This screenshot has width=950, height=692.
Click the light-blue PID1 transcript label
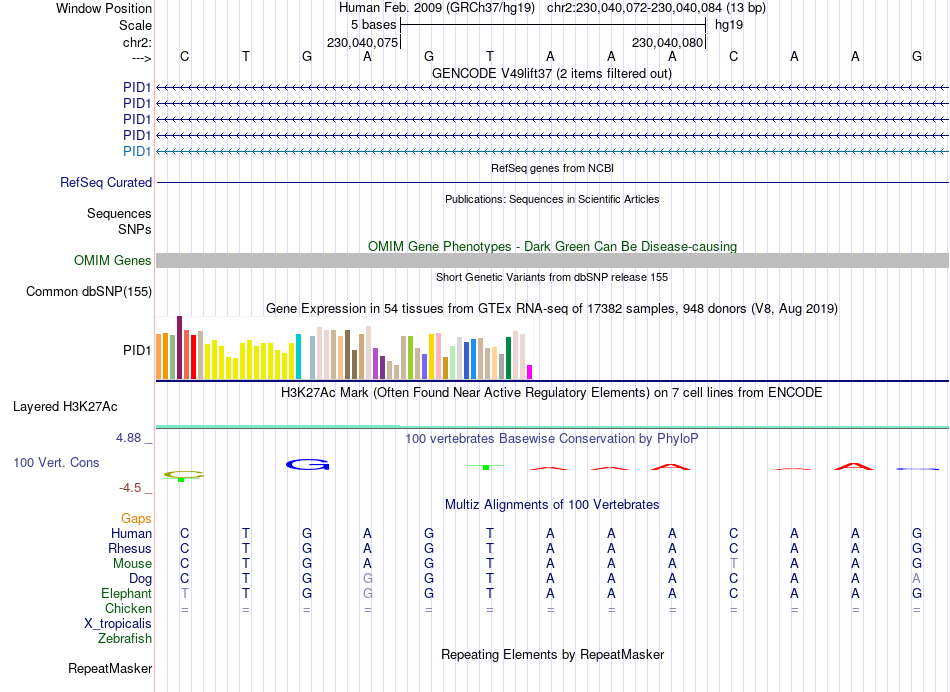136,151
